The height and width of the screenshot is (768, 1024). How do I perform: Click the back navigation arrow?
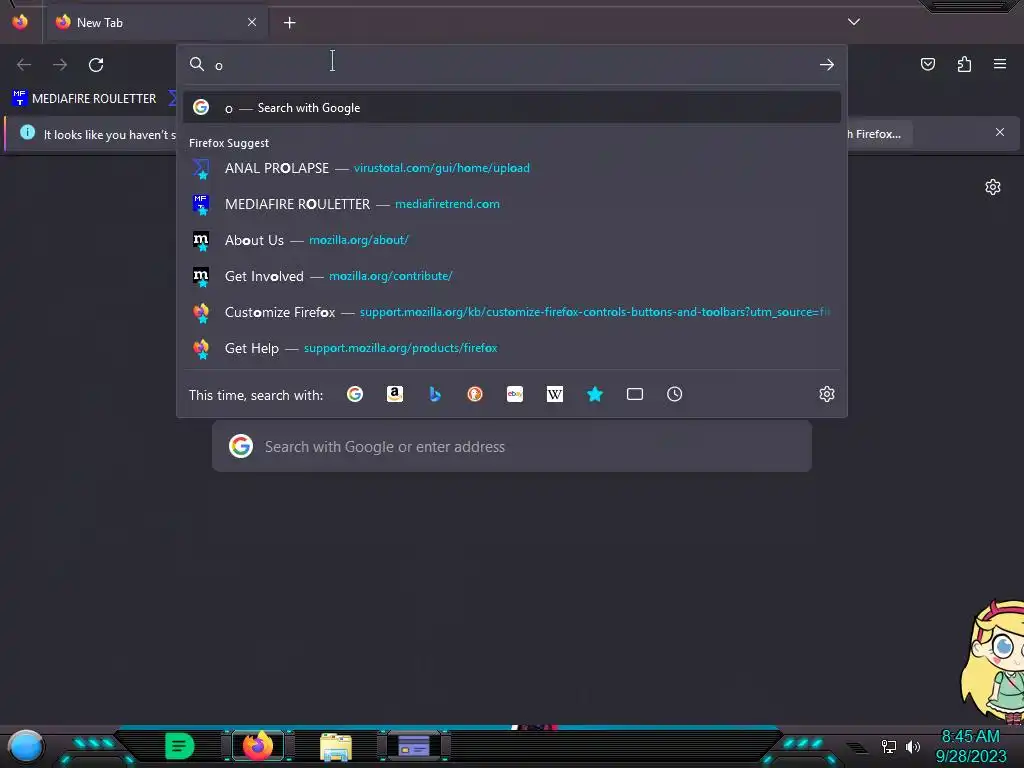pos(24,65)
